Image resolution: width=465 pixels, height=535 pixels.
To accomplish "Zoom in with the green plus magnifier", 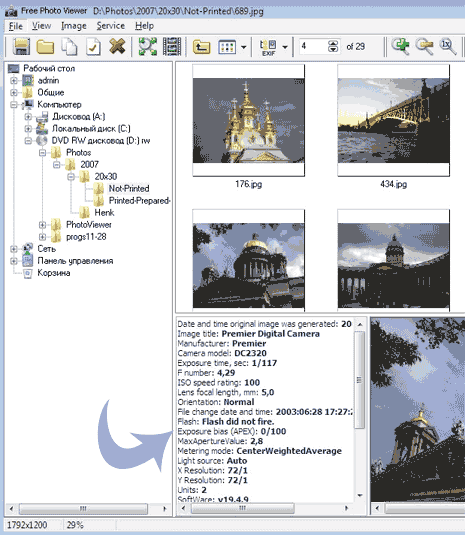I will click(400, 46).
